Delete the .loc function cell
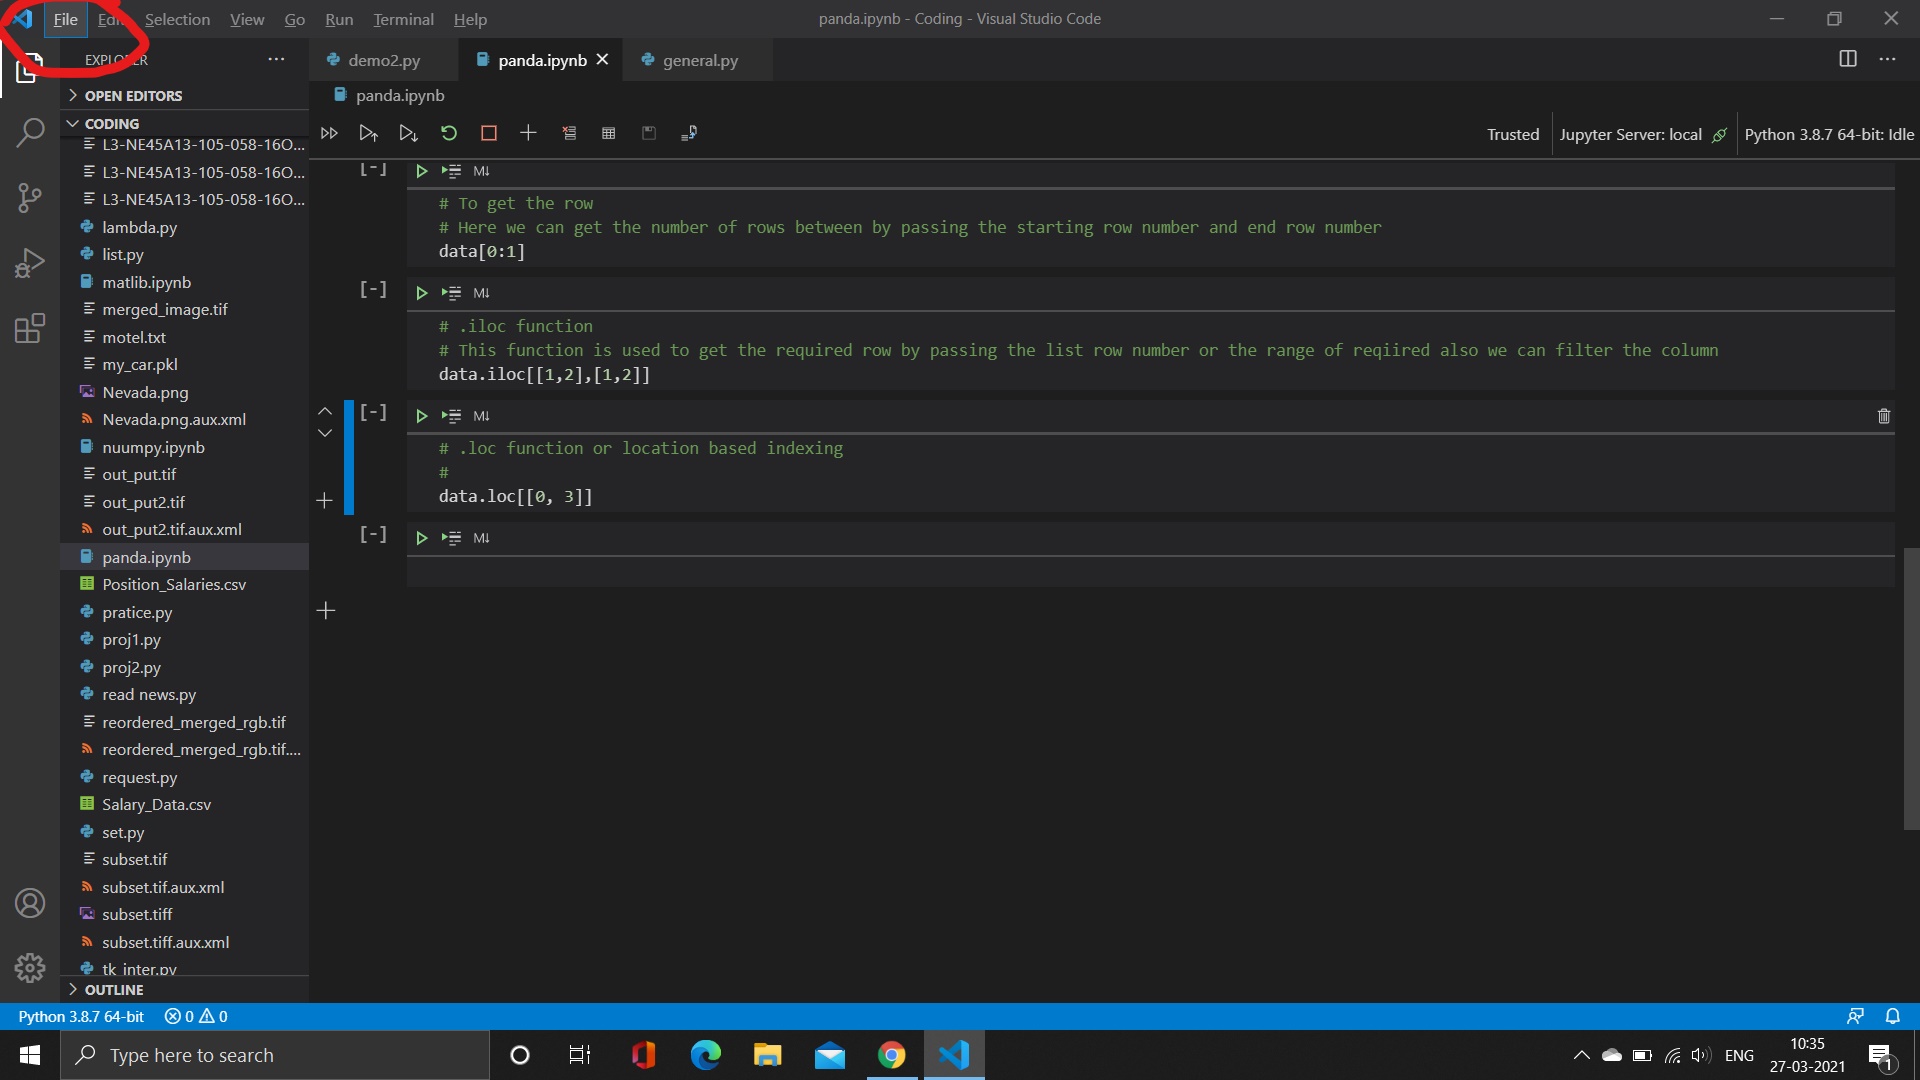This screenshot has height=1080, width=1920. pyautogui.click(x=1884, y=415)
